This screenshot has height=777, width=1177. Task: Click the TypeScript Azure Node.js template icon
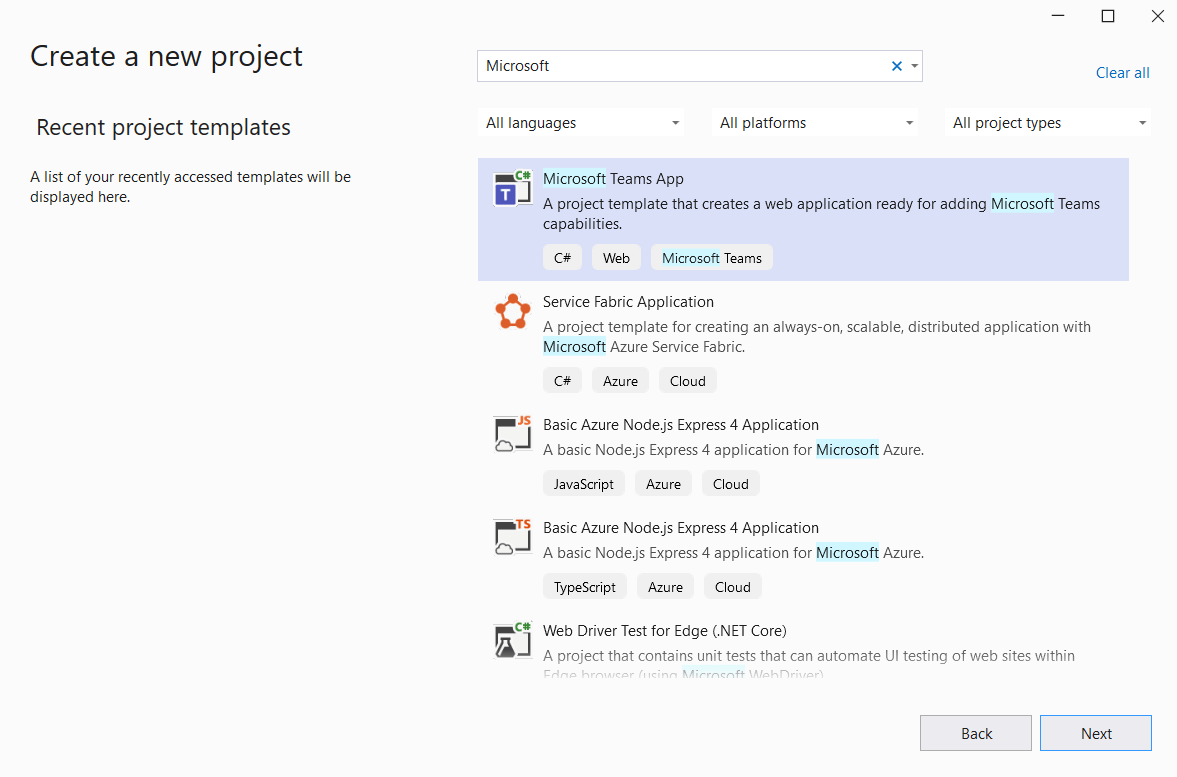click(512, 537)
